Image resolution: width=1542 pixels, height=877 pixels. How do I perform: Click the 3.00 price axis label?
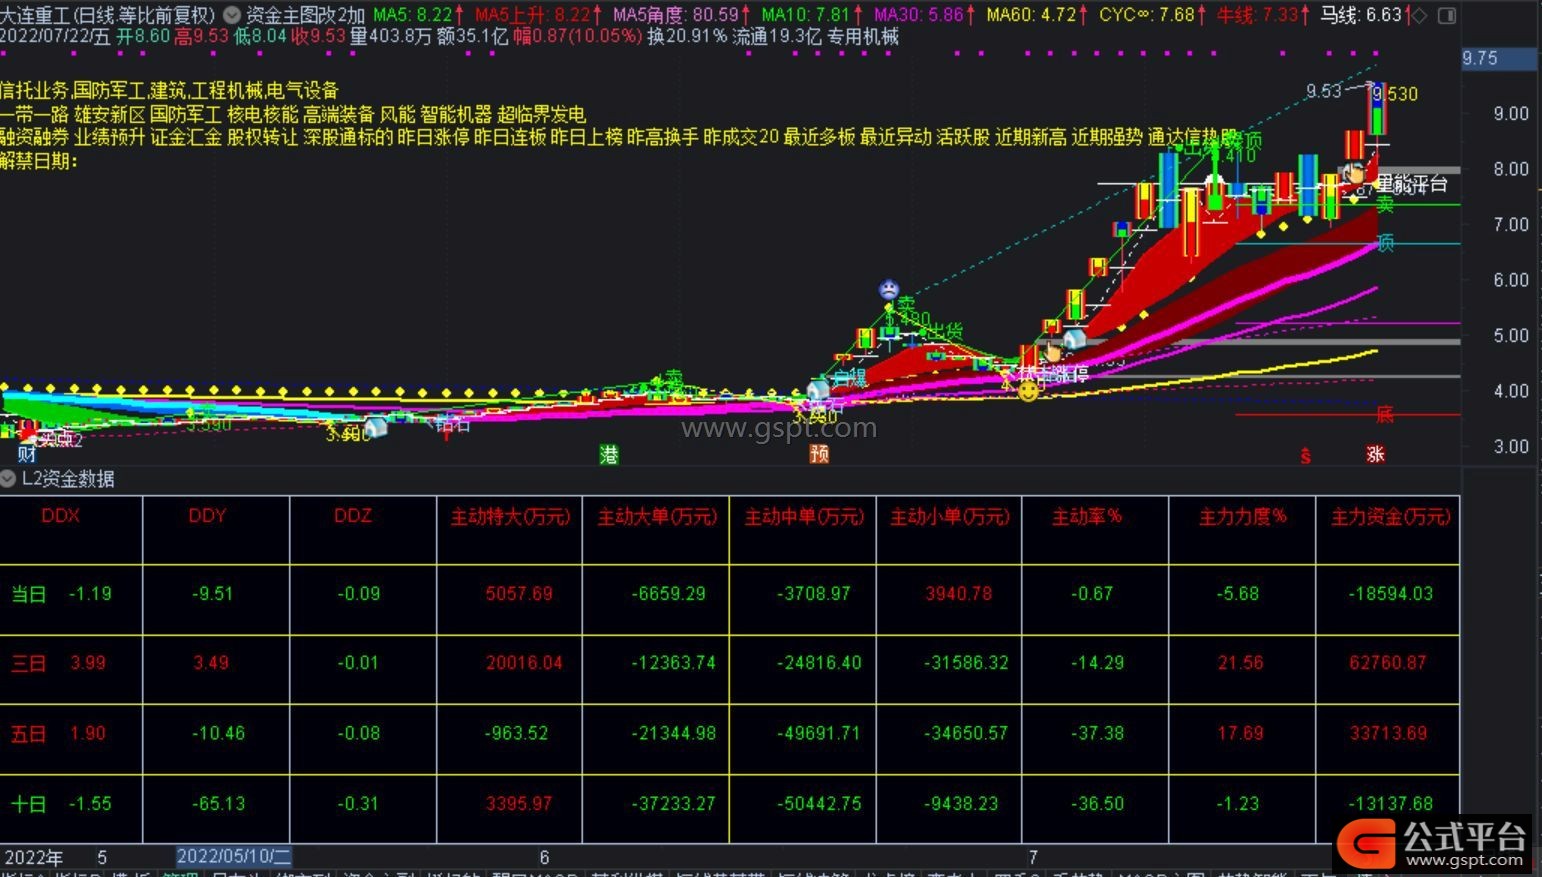tap(1511, 446)
